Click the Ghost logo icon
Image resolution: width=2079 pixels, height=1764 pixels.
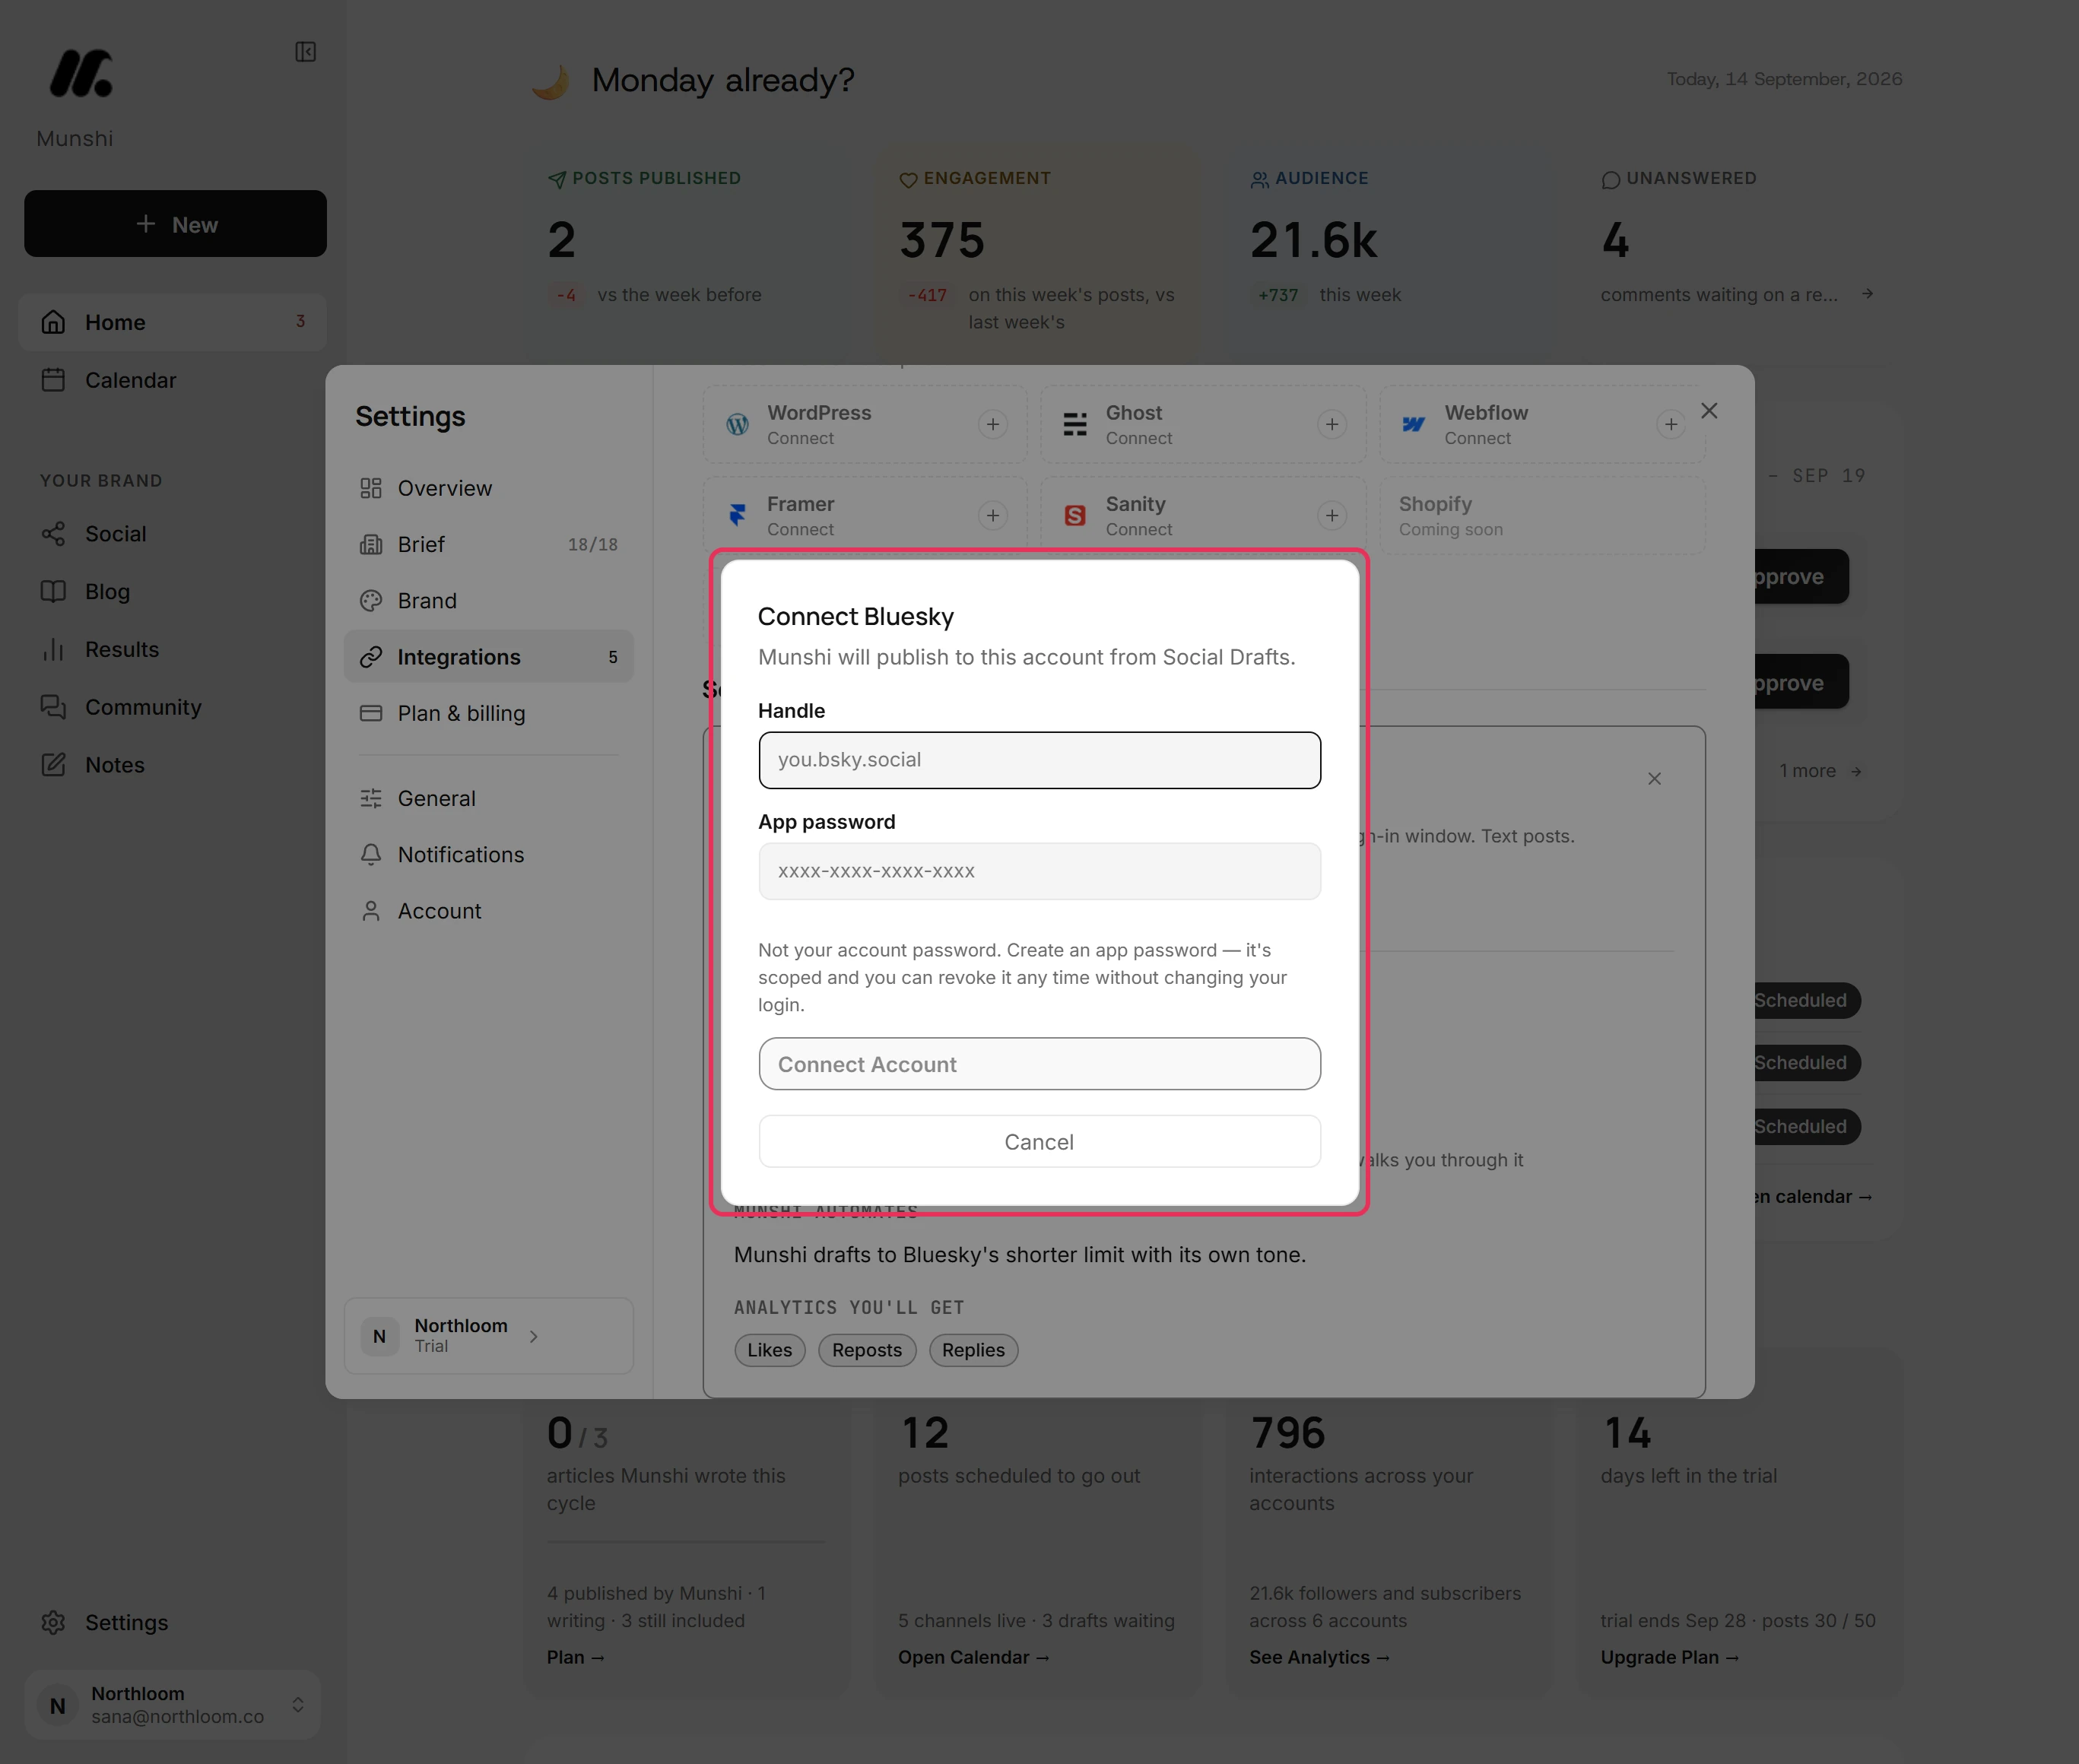pos(1075,424)
